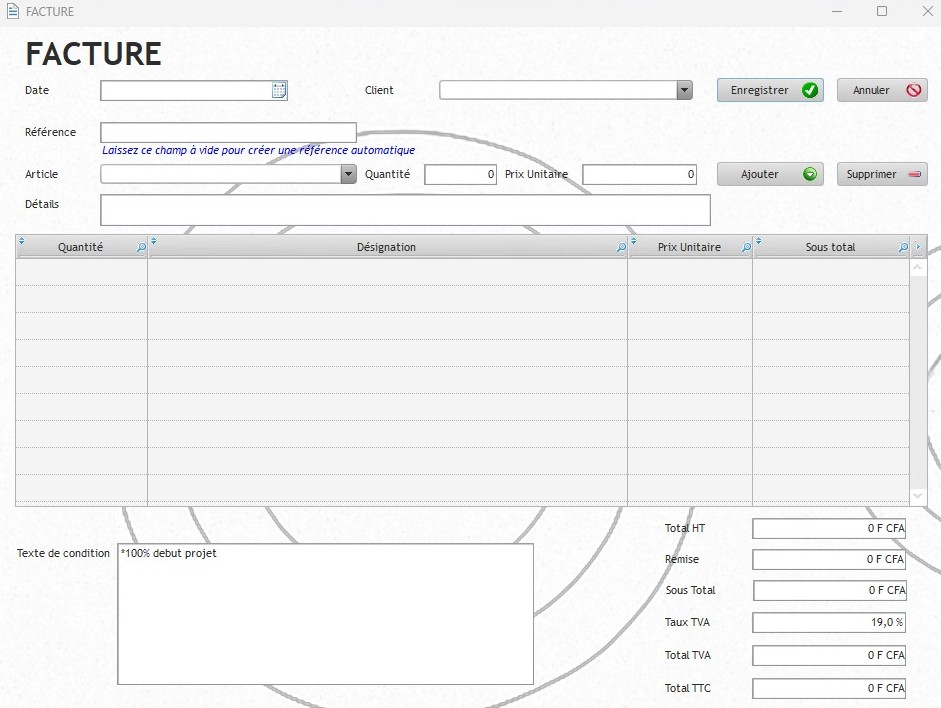Focus the Détails text box

405,210
